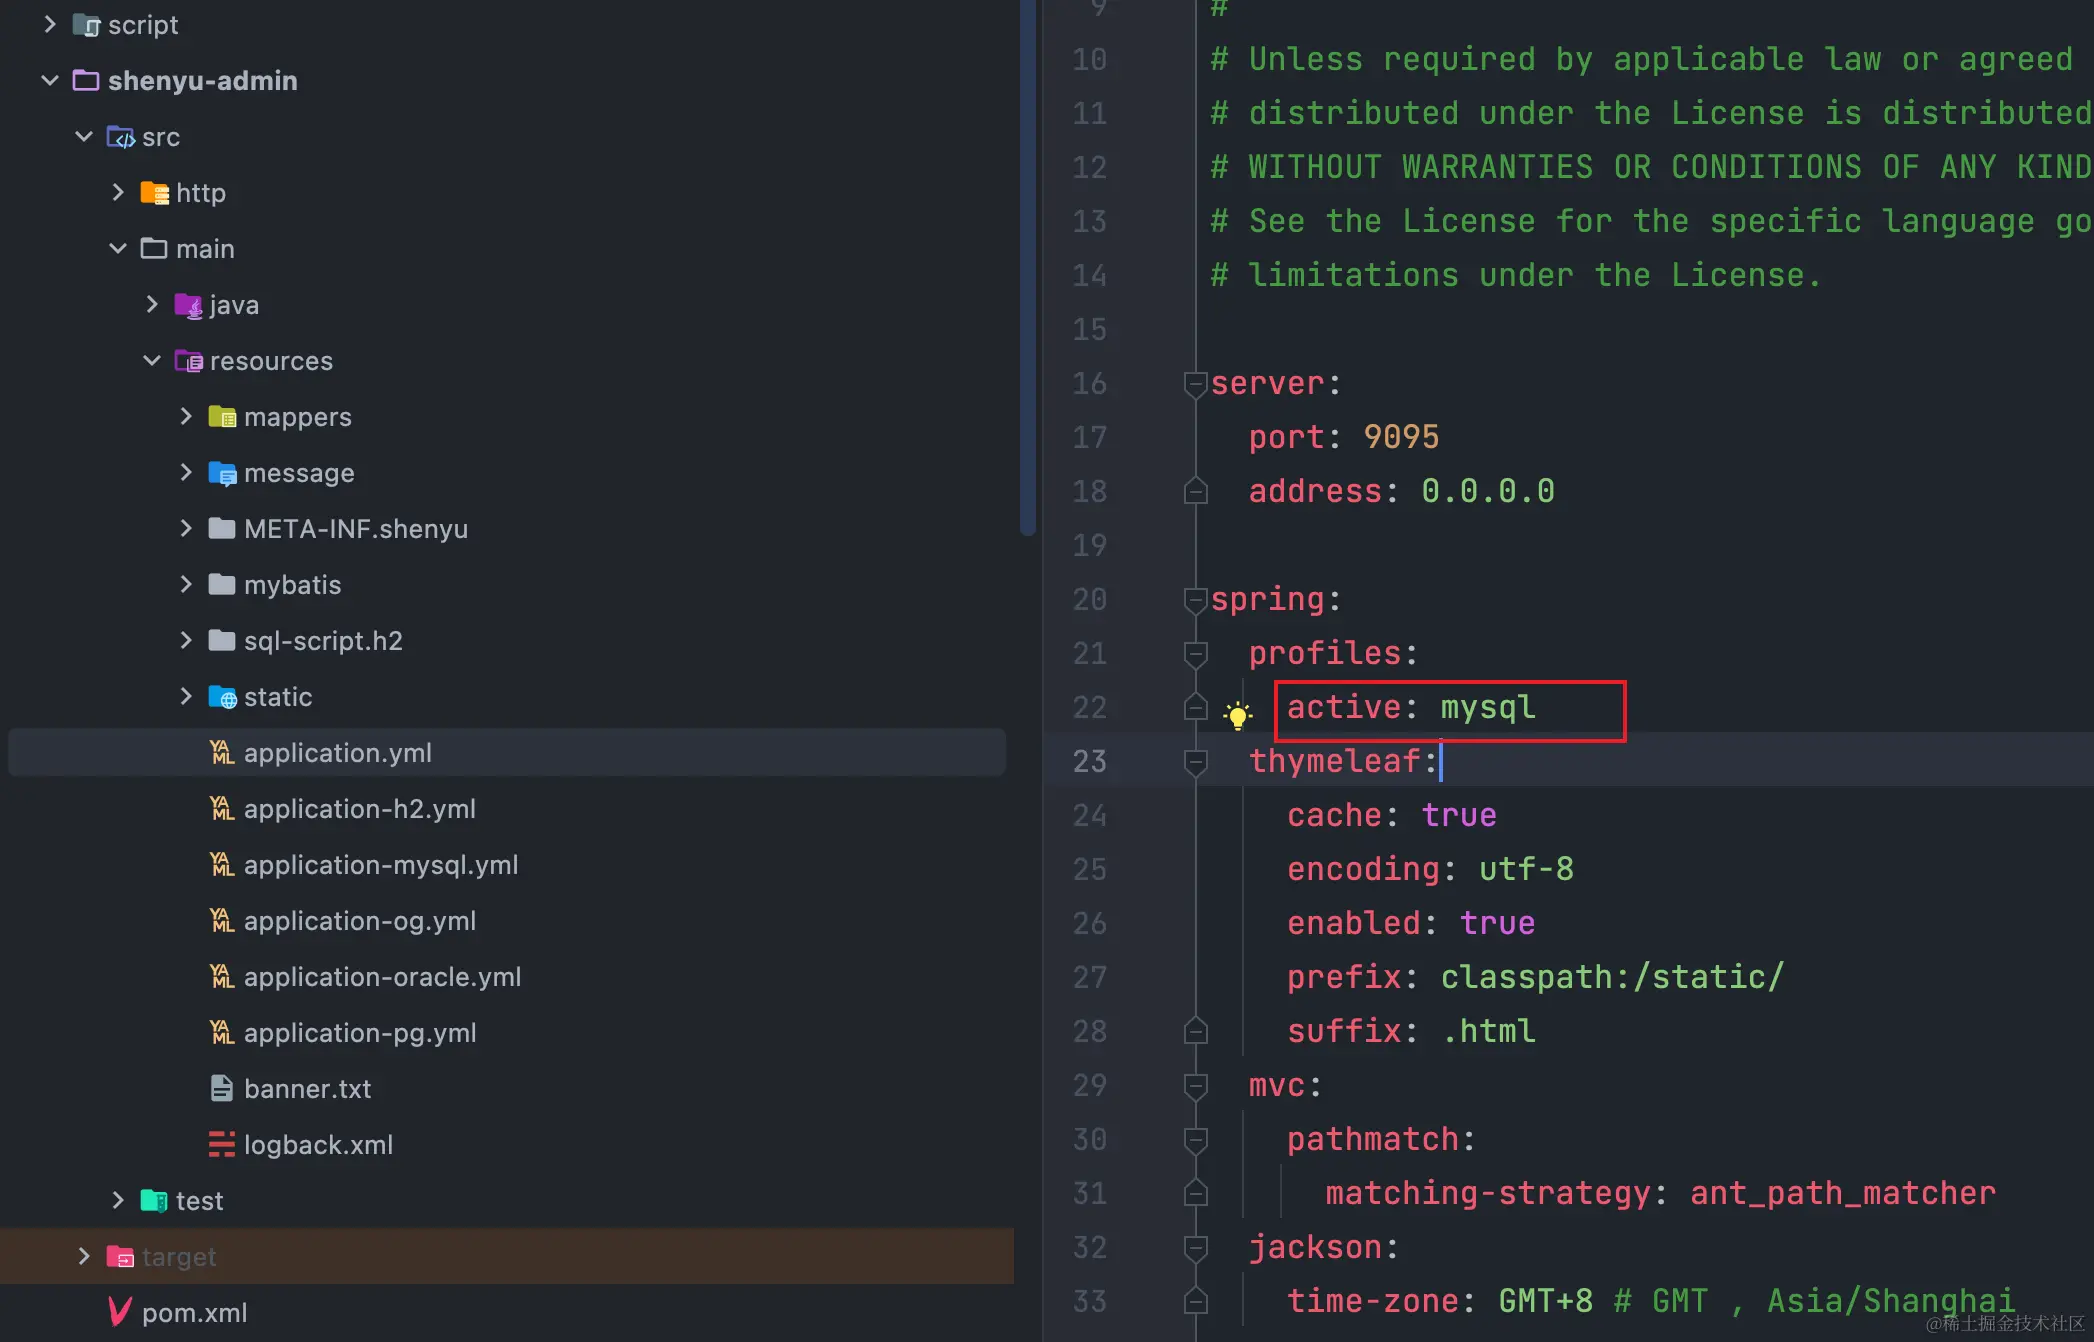
Task: Click the java source folder icon
Action: point(188,305)
